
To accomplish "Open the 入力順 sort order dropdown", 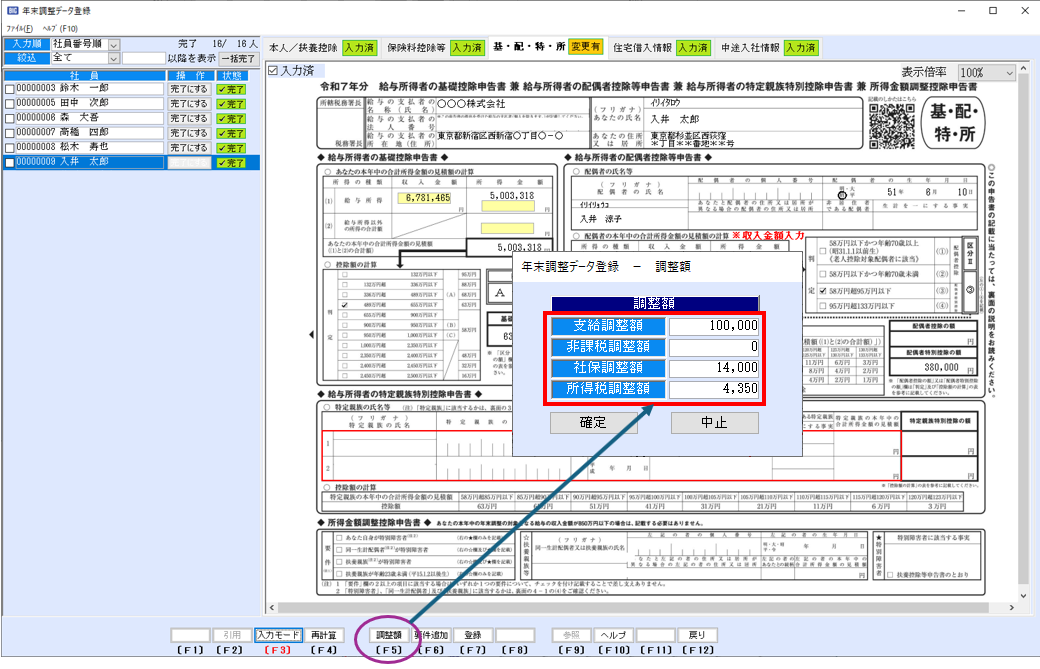I will click(x=113, y=45).
